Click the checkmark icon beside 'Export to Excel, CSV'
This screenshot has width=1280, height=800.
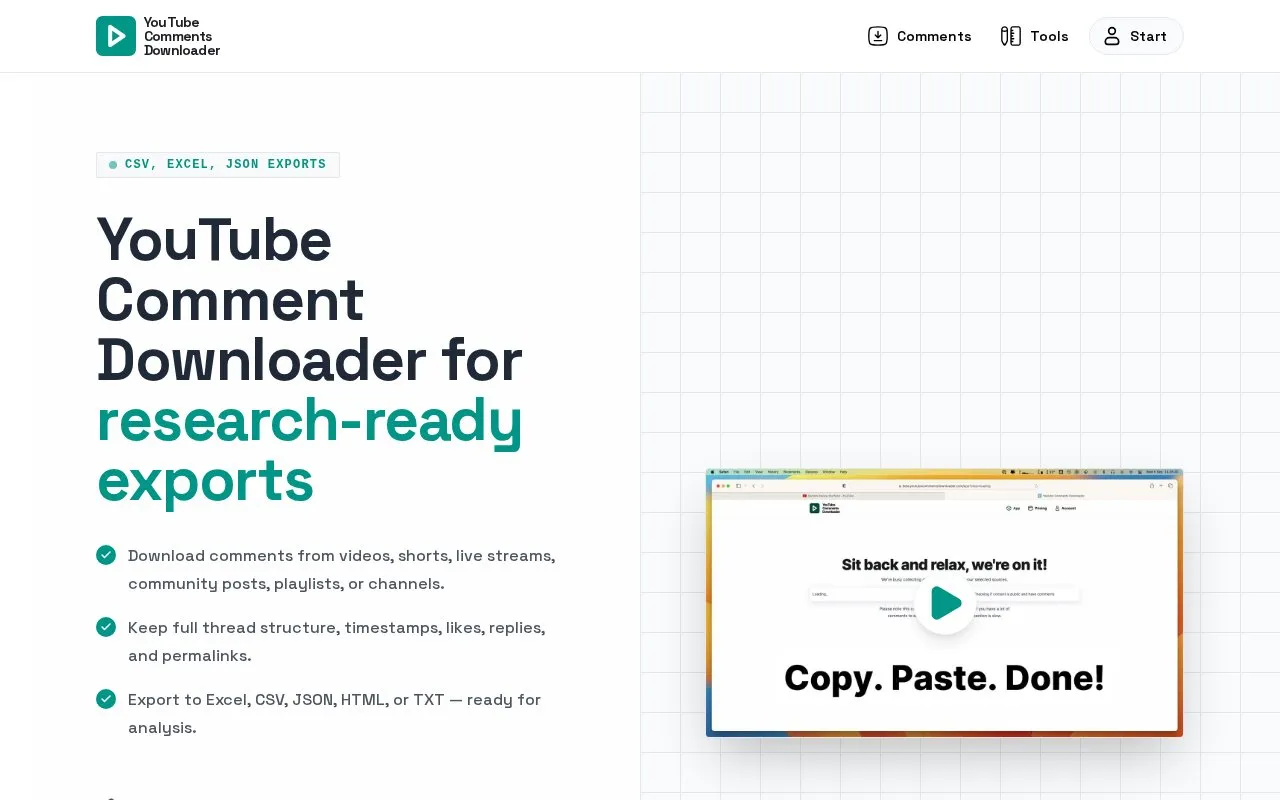point(106,699)
